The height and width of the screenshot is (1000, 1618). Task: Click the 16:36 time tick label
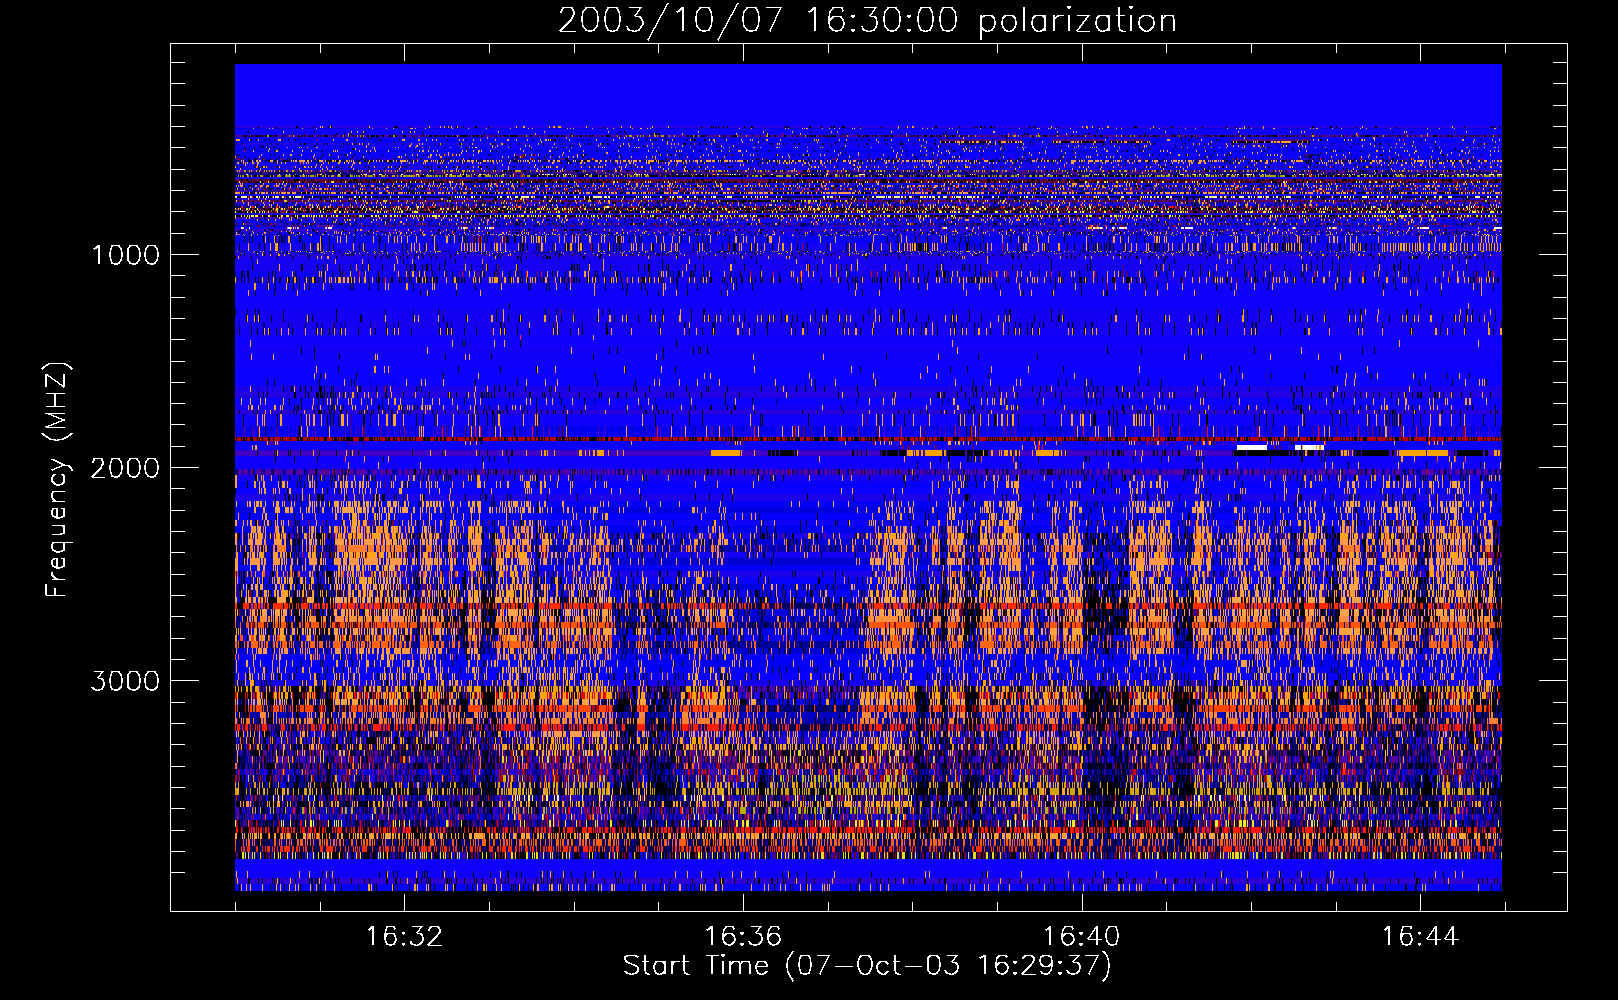tap(743, 937)
